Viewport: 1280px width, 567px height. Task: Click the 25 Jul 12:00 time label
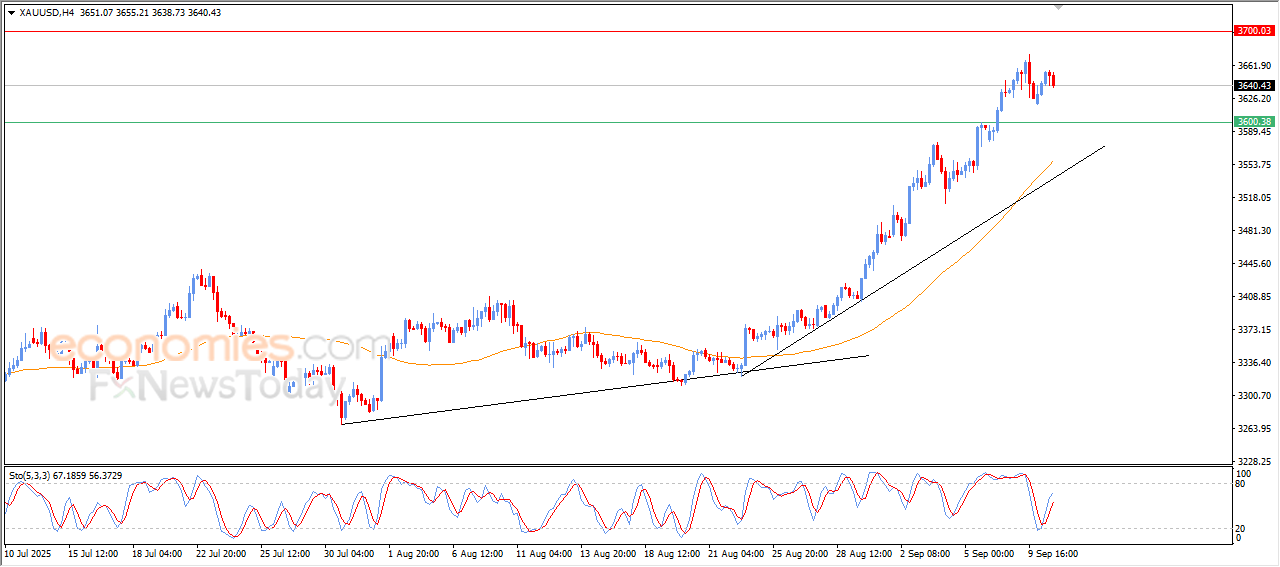click(x=285, y=552)
